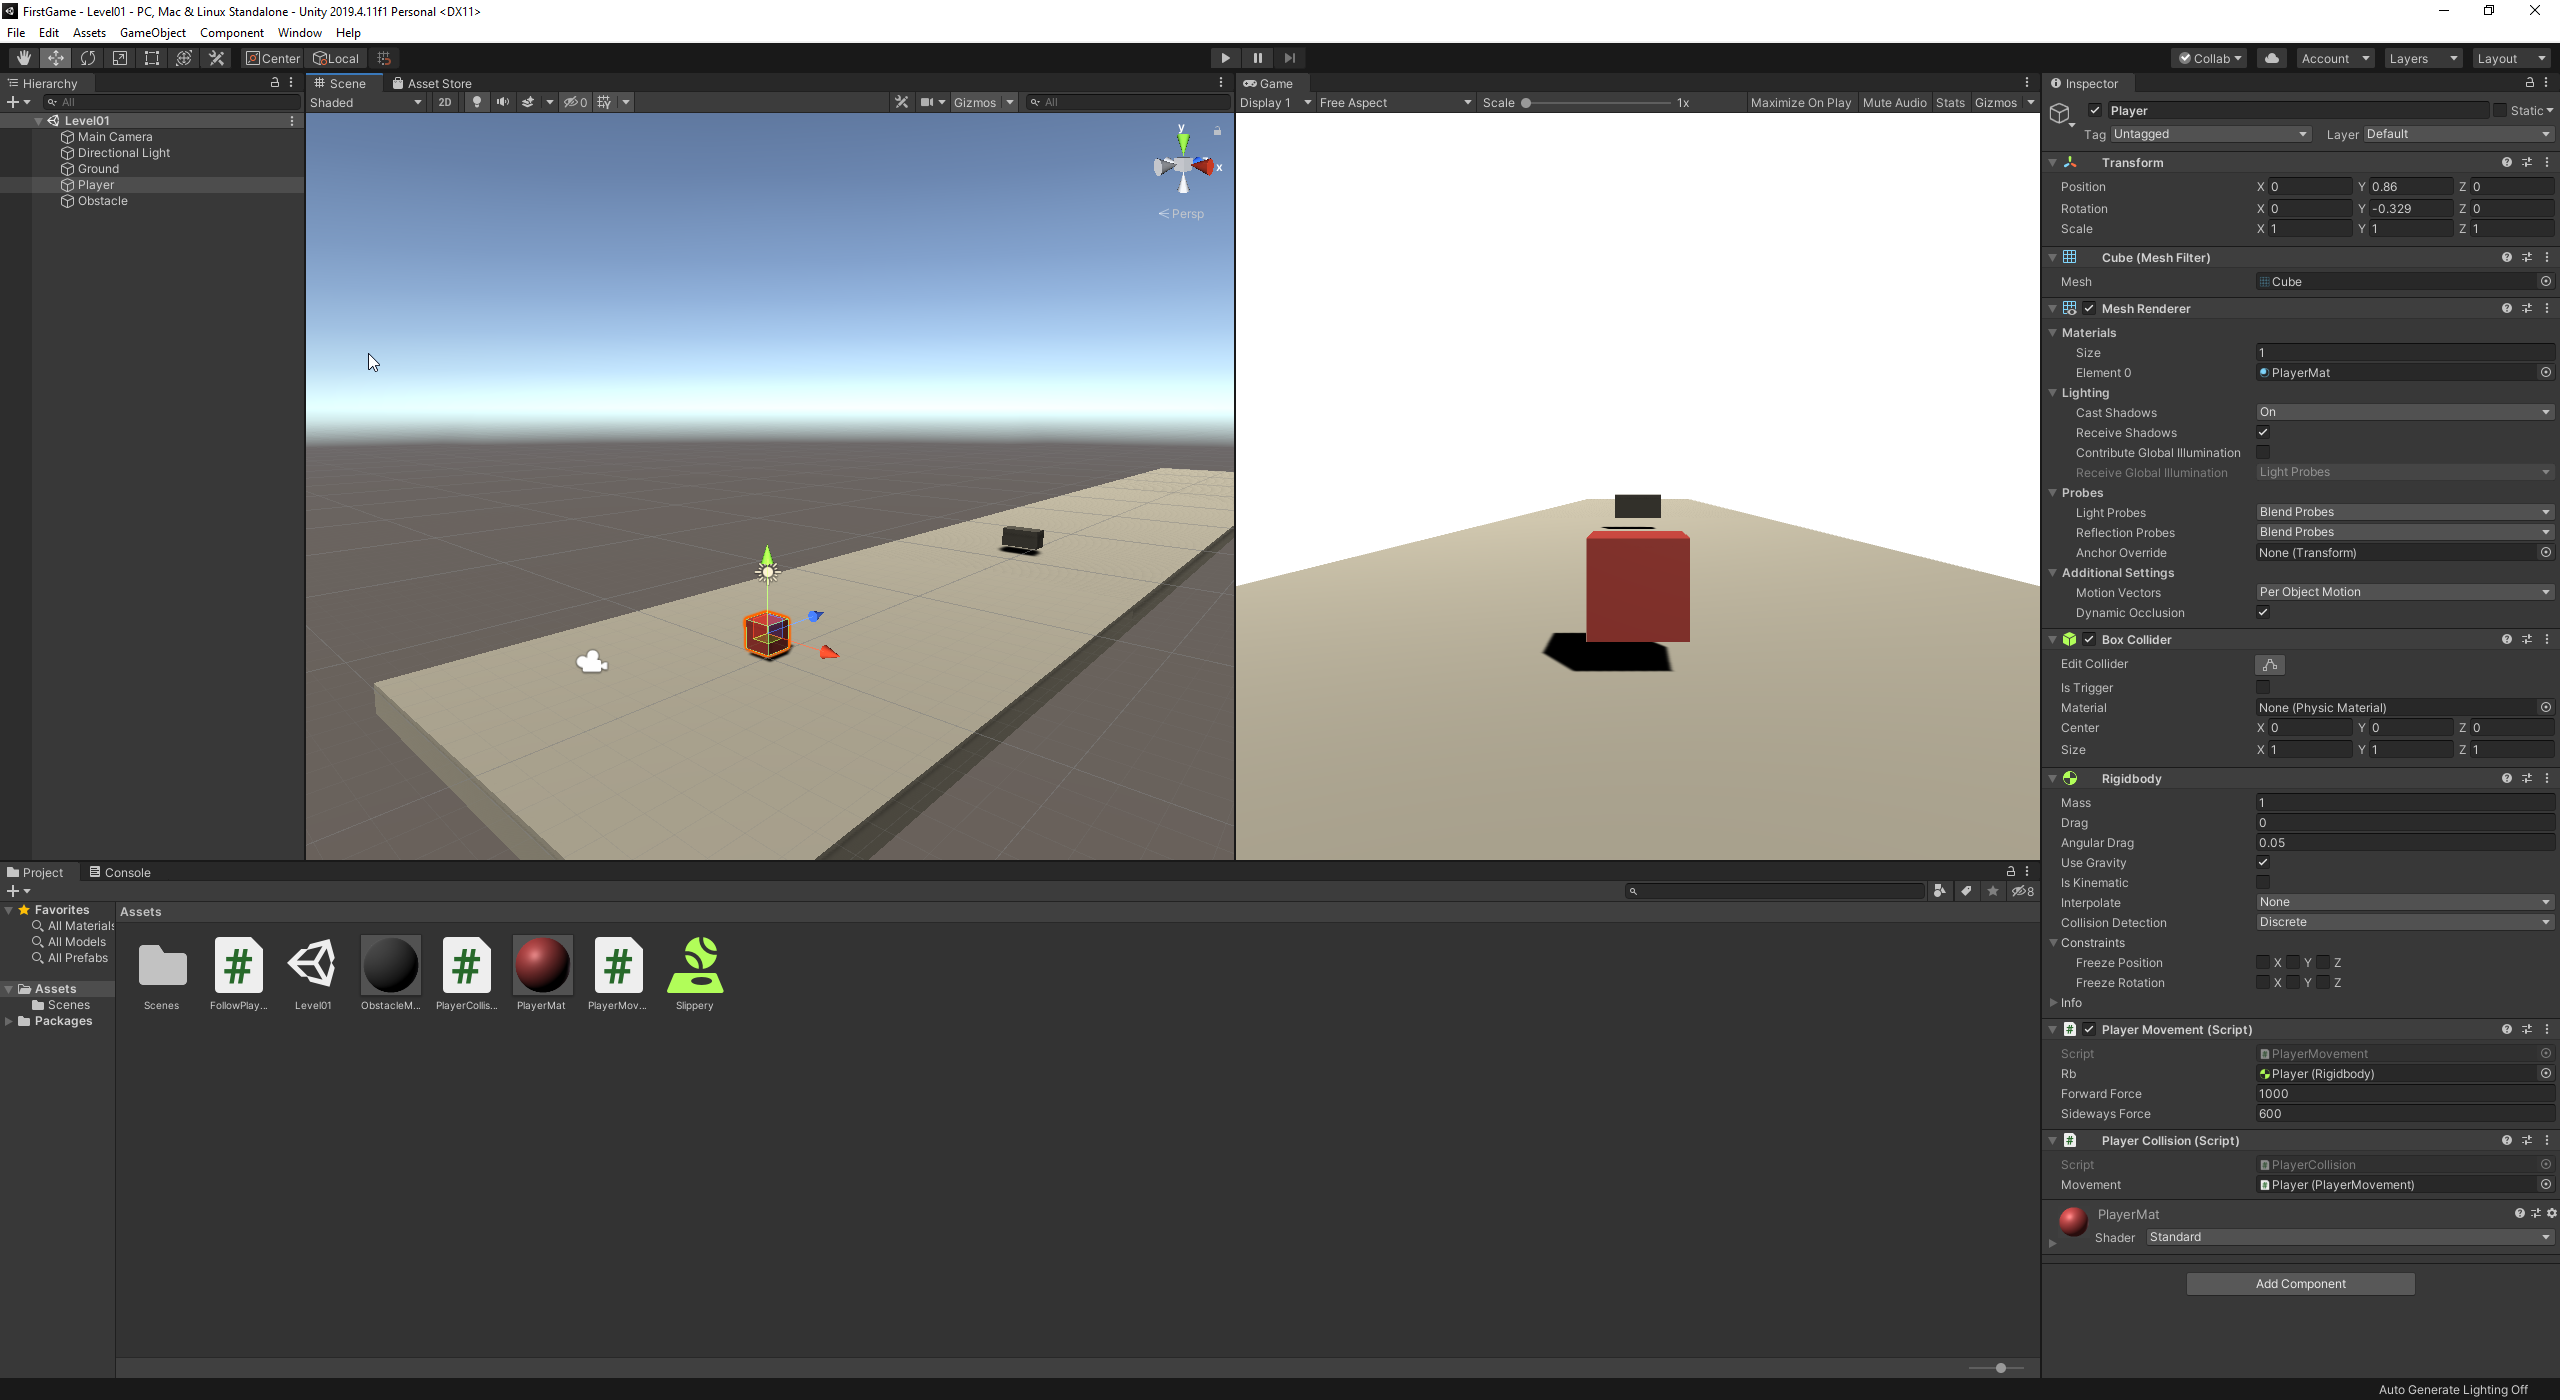Screen dimensions: 2560x1400
Task: Toggle 2D view mode in Scene
Action: [445, 102]
